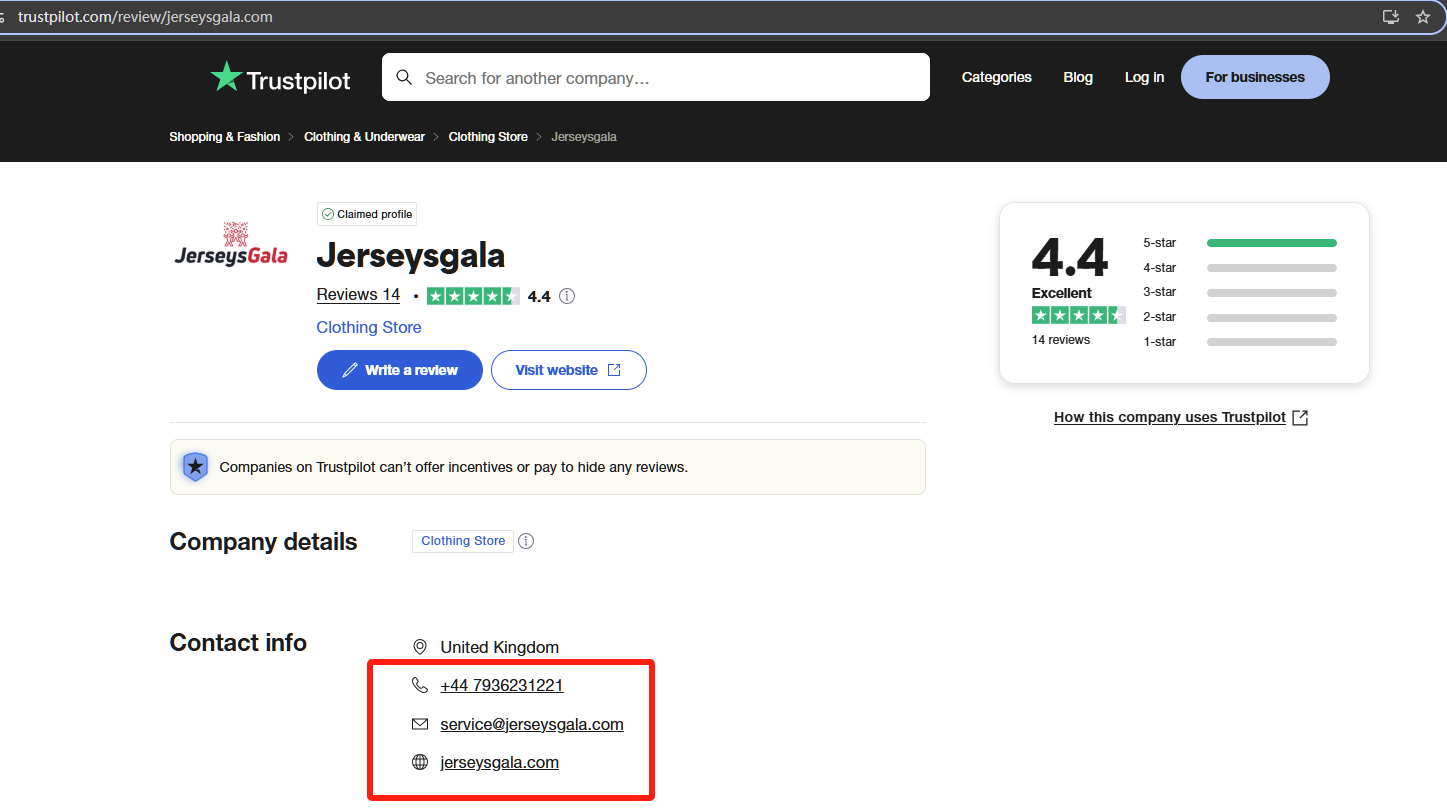Click the star rating beside Reviews 14
This screenshot has height=809, width=1447.
pyautogui.click(x=473, y=296)
